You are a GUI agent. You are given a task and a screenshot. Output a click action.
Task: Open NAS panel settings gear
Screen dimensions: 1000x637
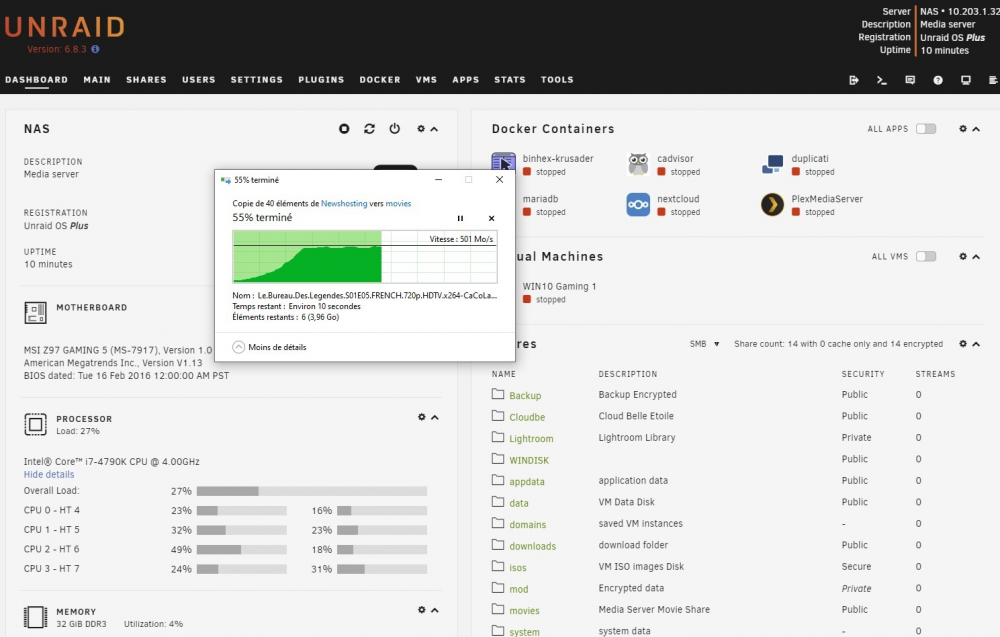(421, 129)
